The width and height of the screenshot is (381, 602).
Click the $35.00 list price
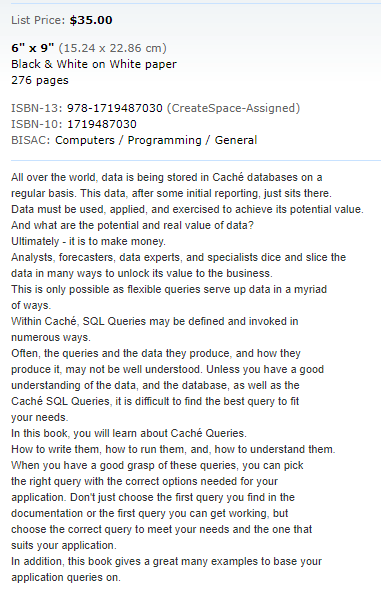click(x=91, y=20)
